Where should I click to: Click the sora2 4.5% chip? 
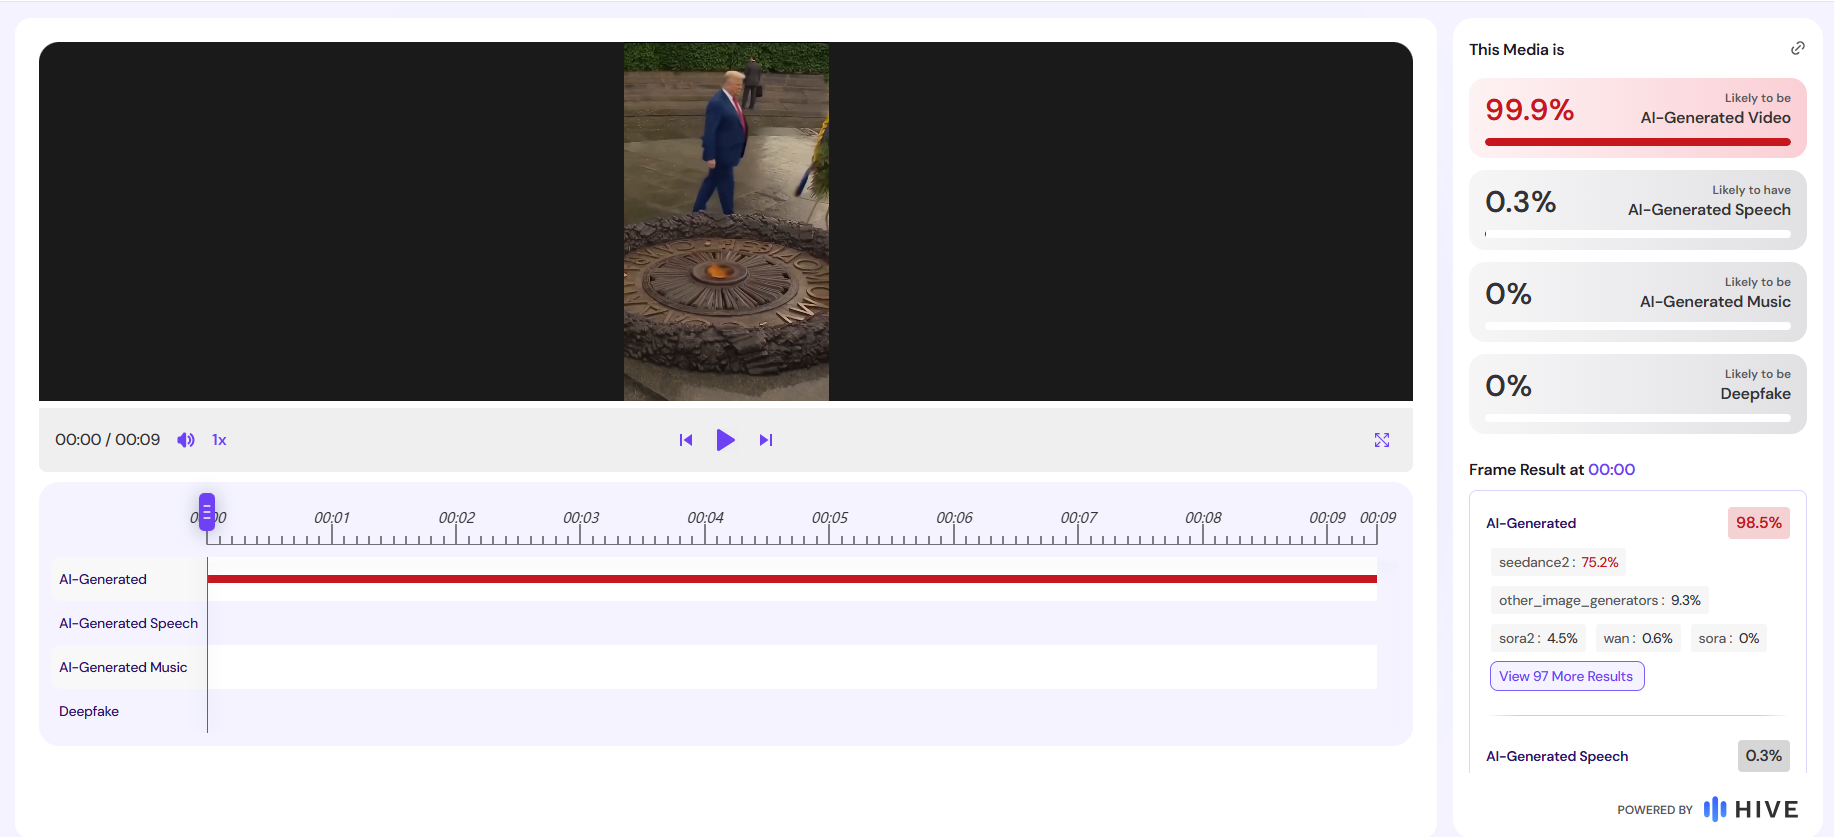coord(1538,638)
